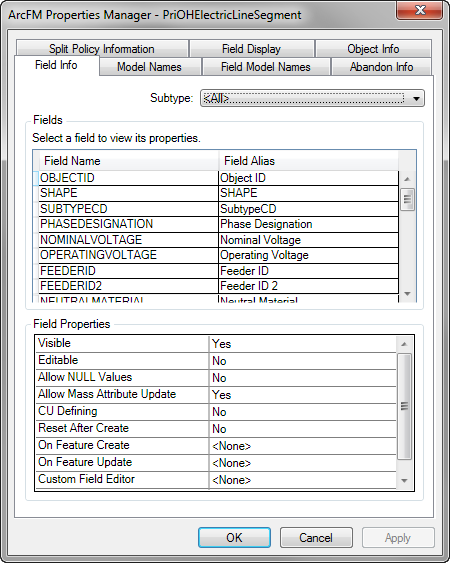The height and width of the screenshot is (563, 450).
Task: Open the On Feature Create value
Action: [303, 446]
